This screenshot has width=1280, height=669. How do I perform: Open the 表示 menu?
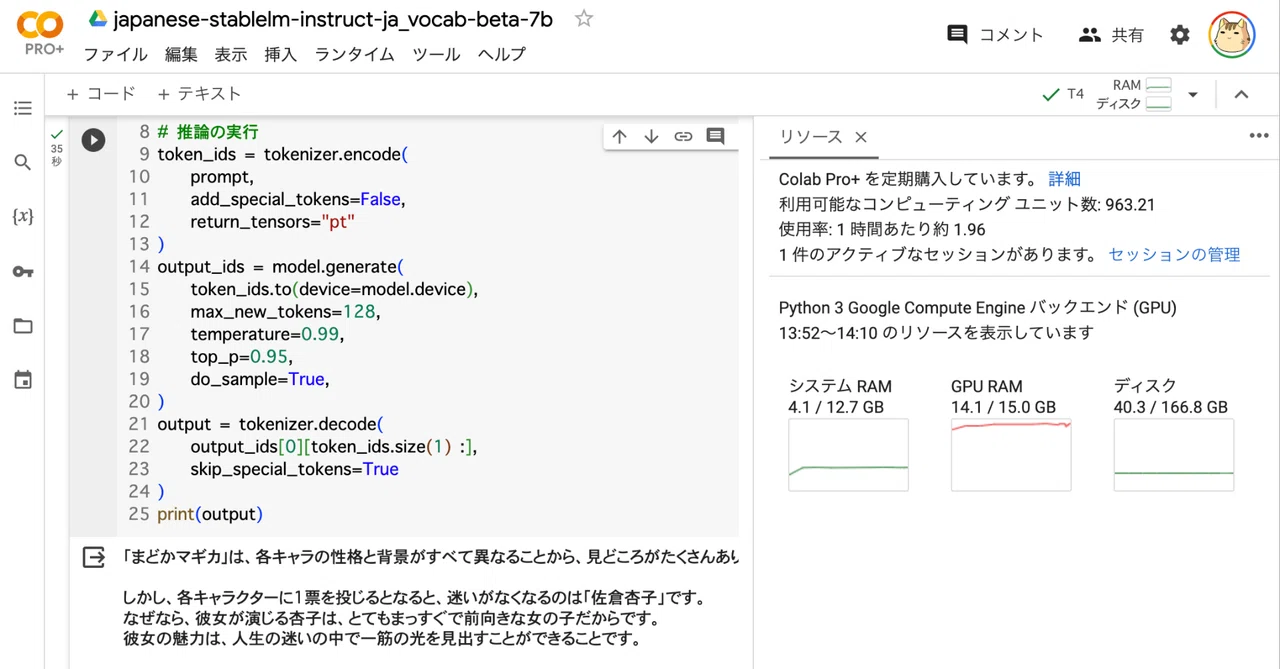click(231, 54)
